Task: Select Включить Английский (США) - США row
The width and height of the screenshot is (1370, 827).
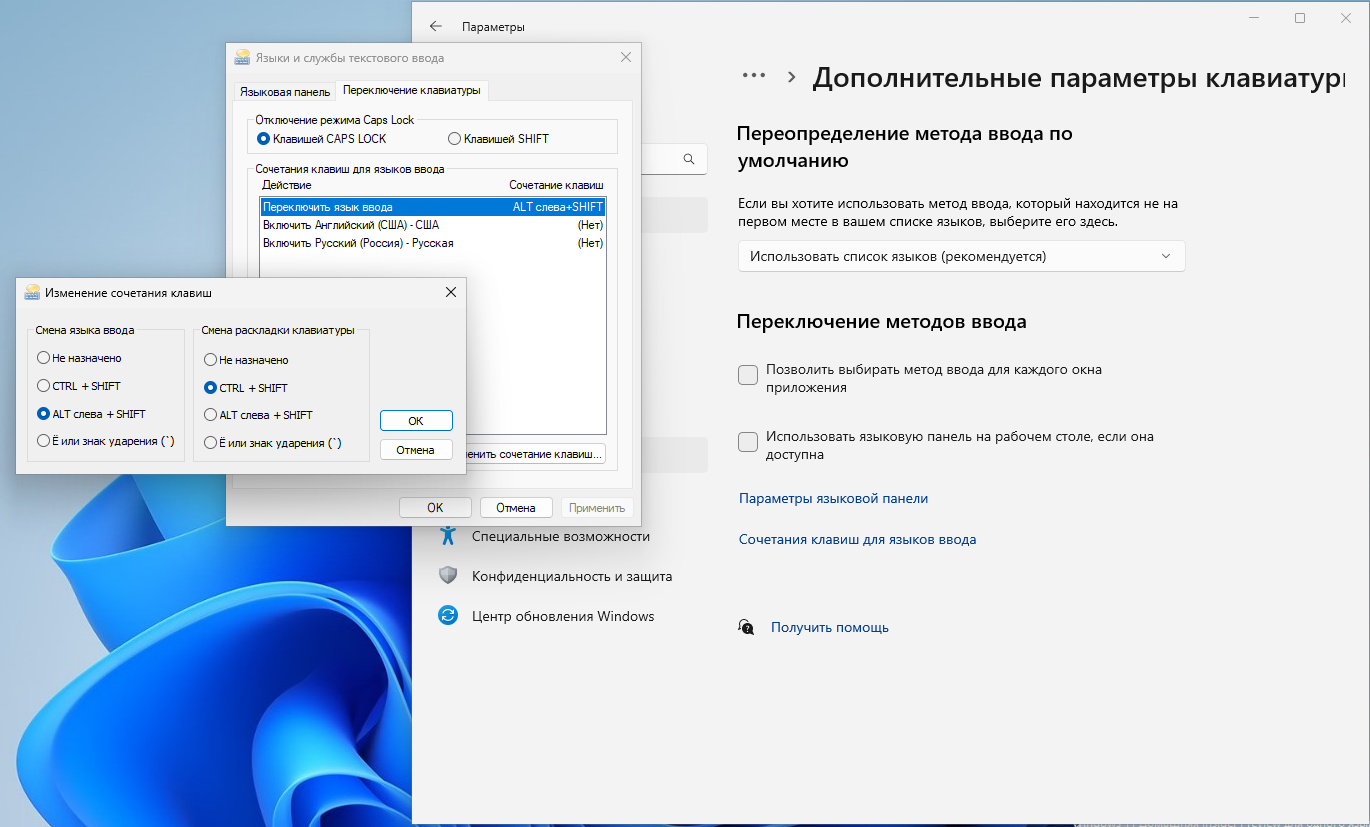Action: click(x=432, y=225)
